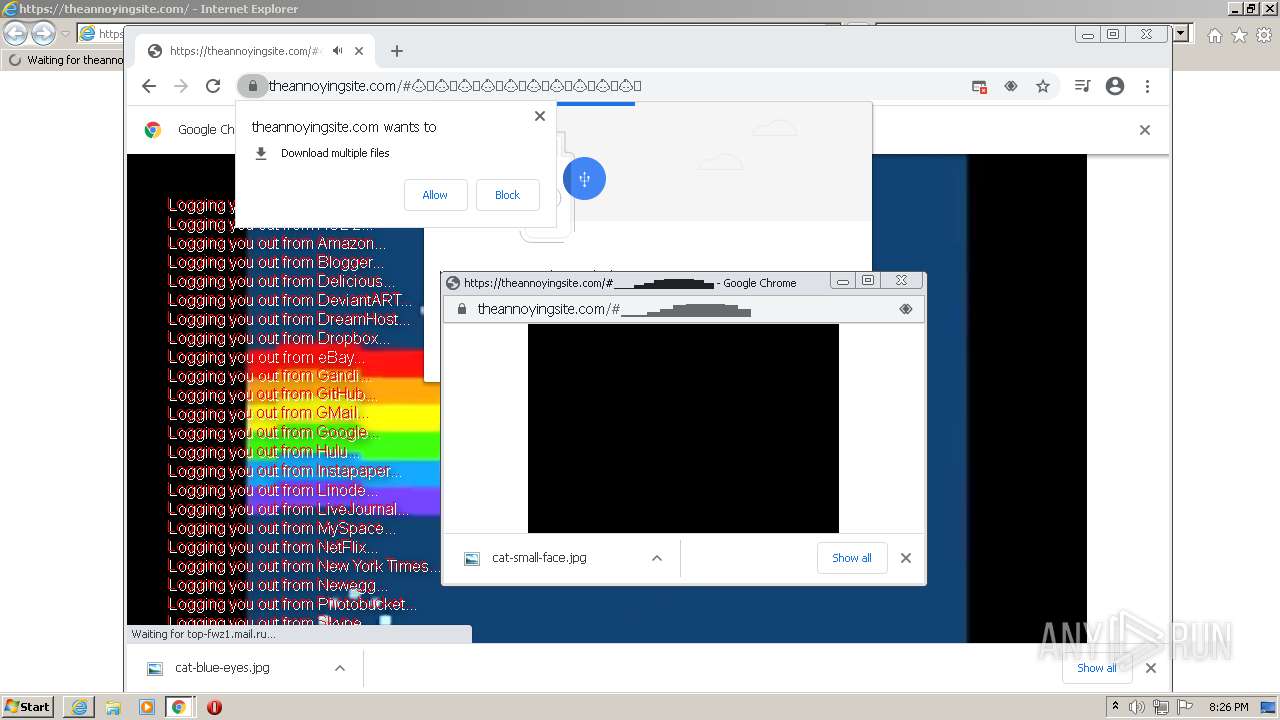Click the lock icon in popup window address bar
The height and width of the screenshot is (720, 1280).
[461, 309]
